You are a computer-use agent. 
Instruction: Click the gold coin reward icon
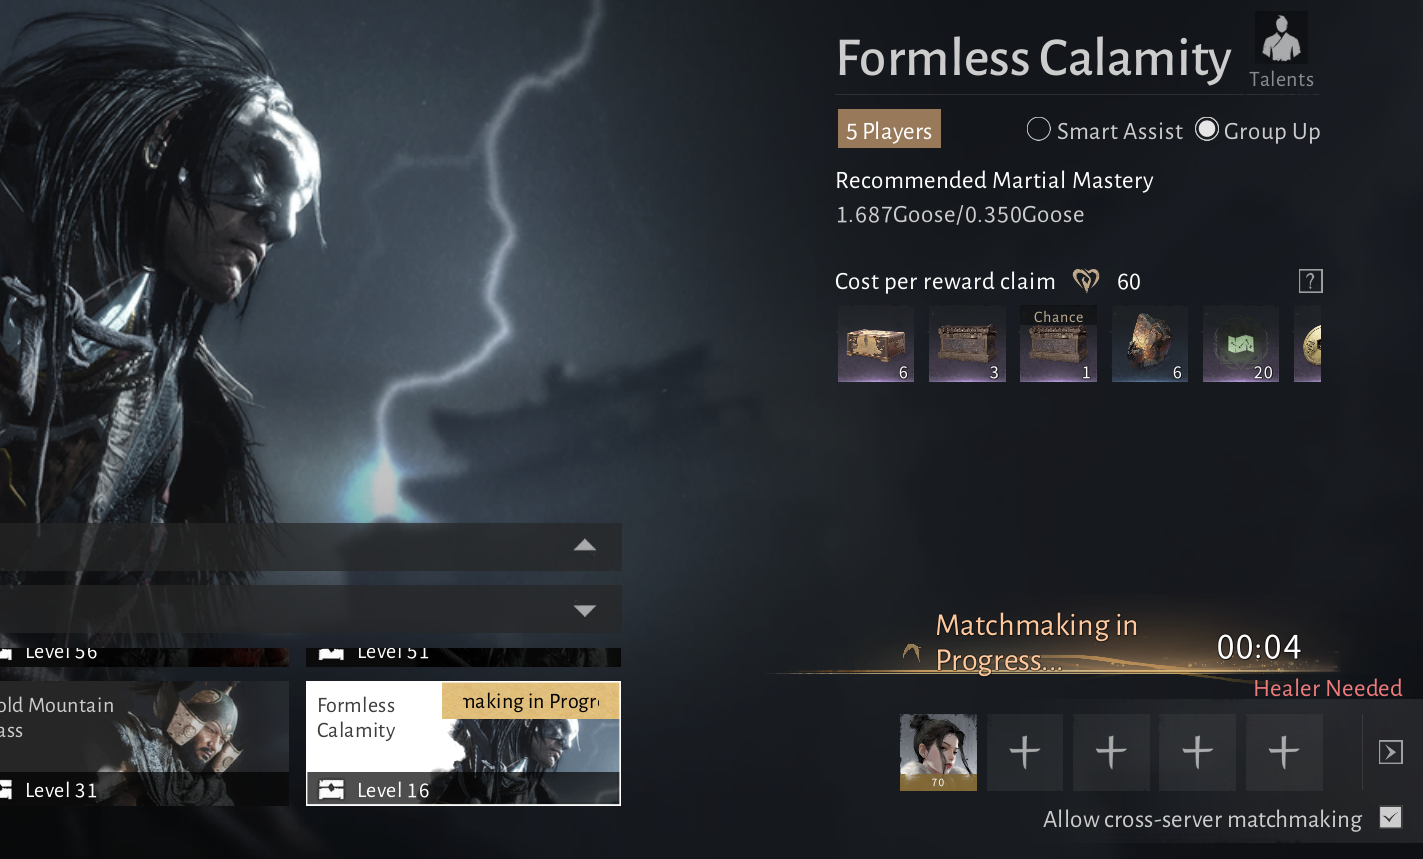click(x=1308, y=344)
